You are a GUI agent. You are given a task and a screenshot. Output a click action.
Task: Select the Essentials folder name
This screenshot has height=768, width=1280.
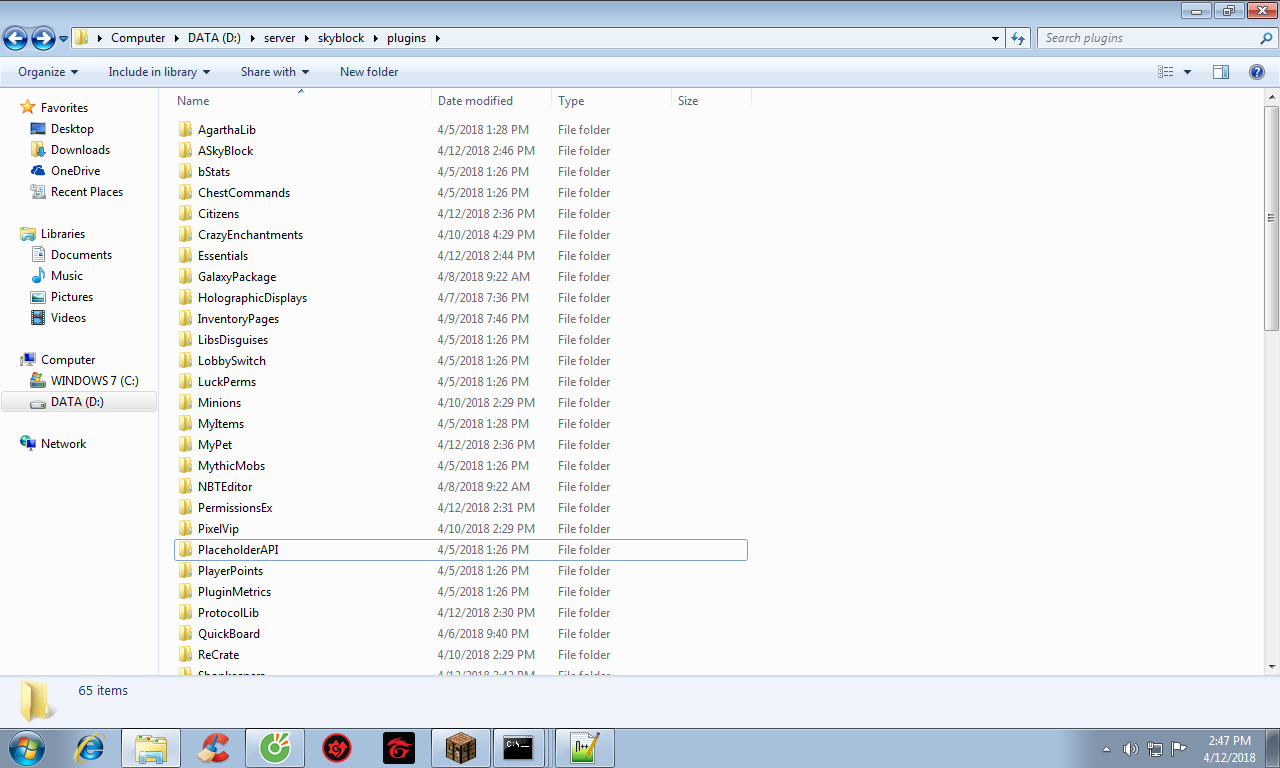point(223,256)
